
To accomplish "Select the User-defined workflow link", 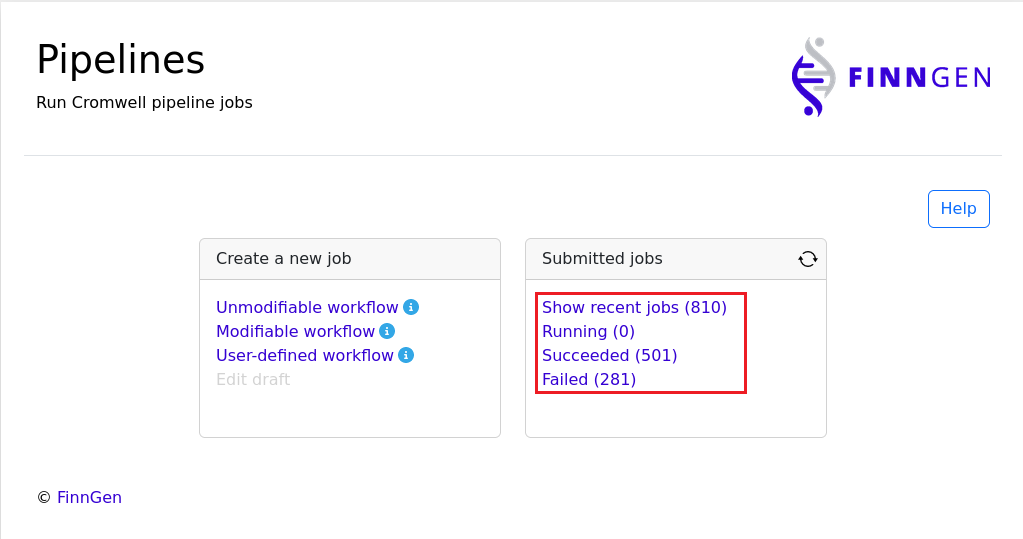I will (x=305, y=355).
